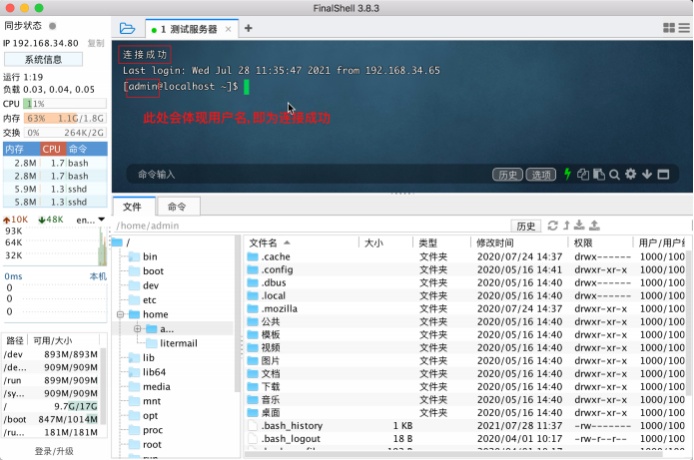Open the connection manager folder icon

(127, 29)
